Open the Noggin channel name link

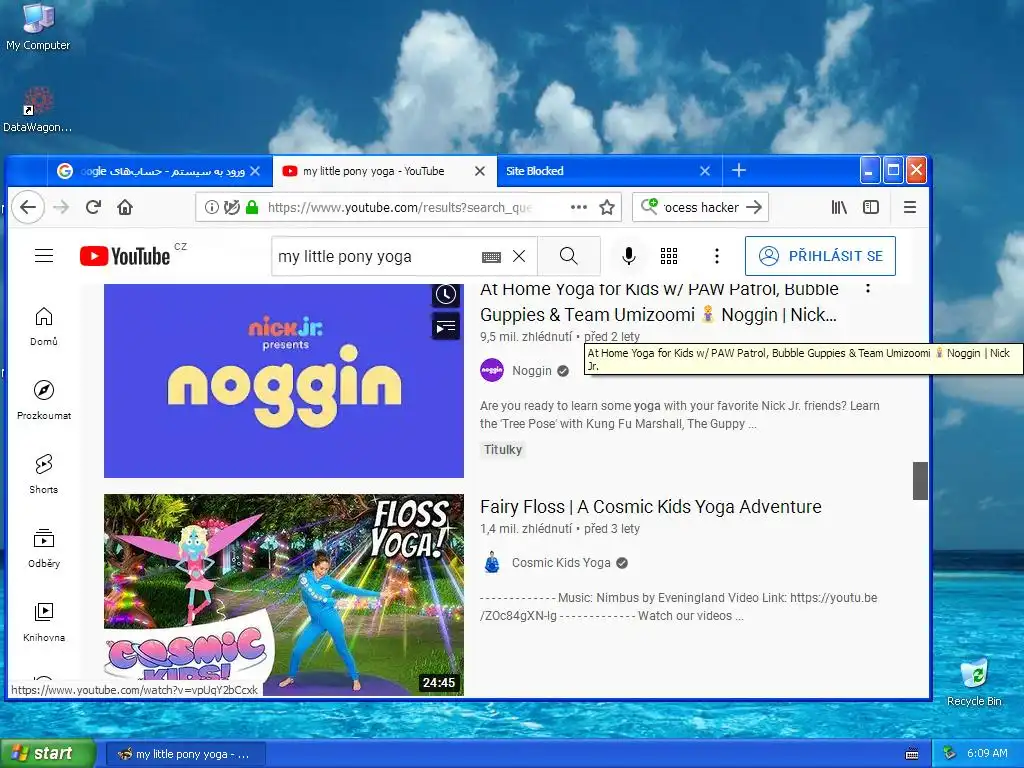tap(532, 371)
